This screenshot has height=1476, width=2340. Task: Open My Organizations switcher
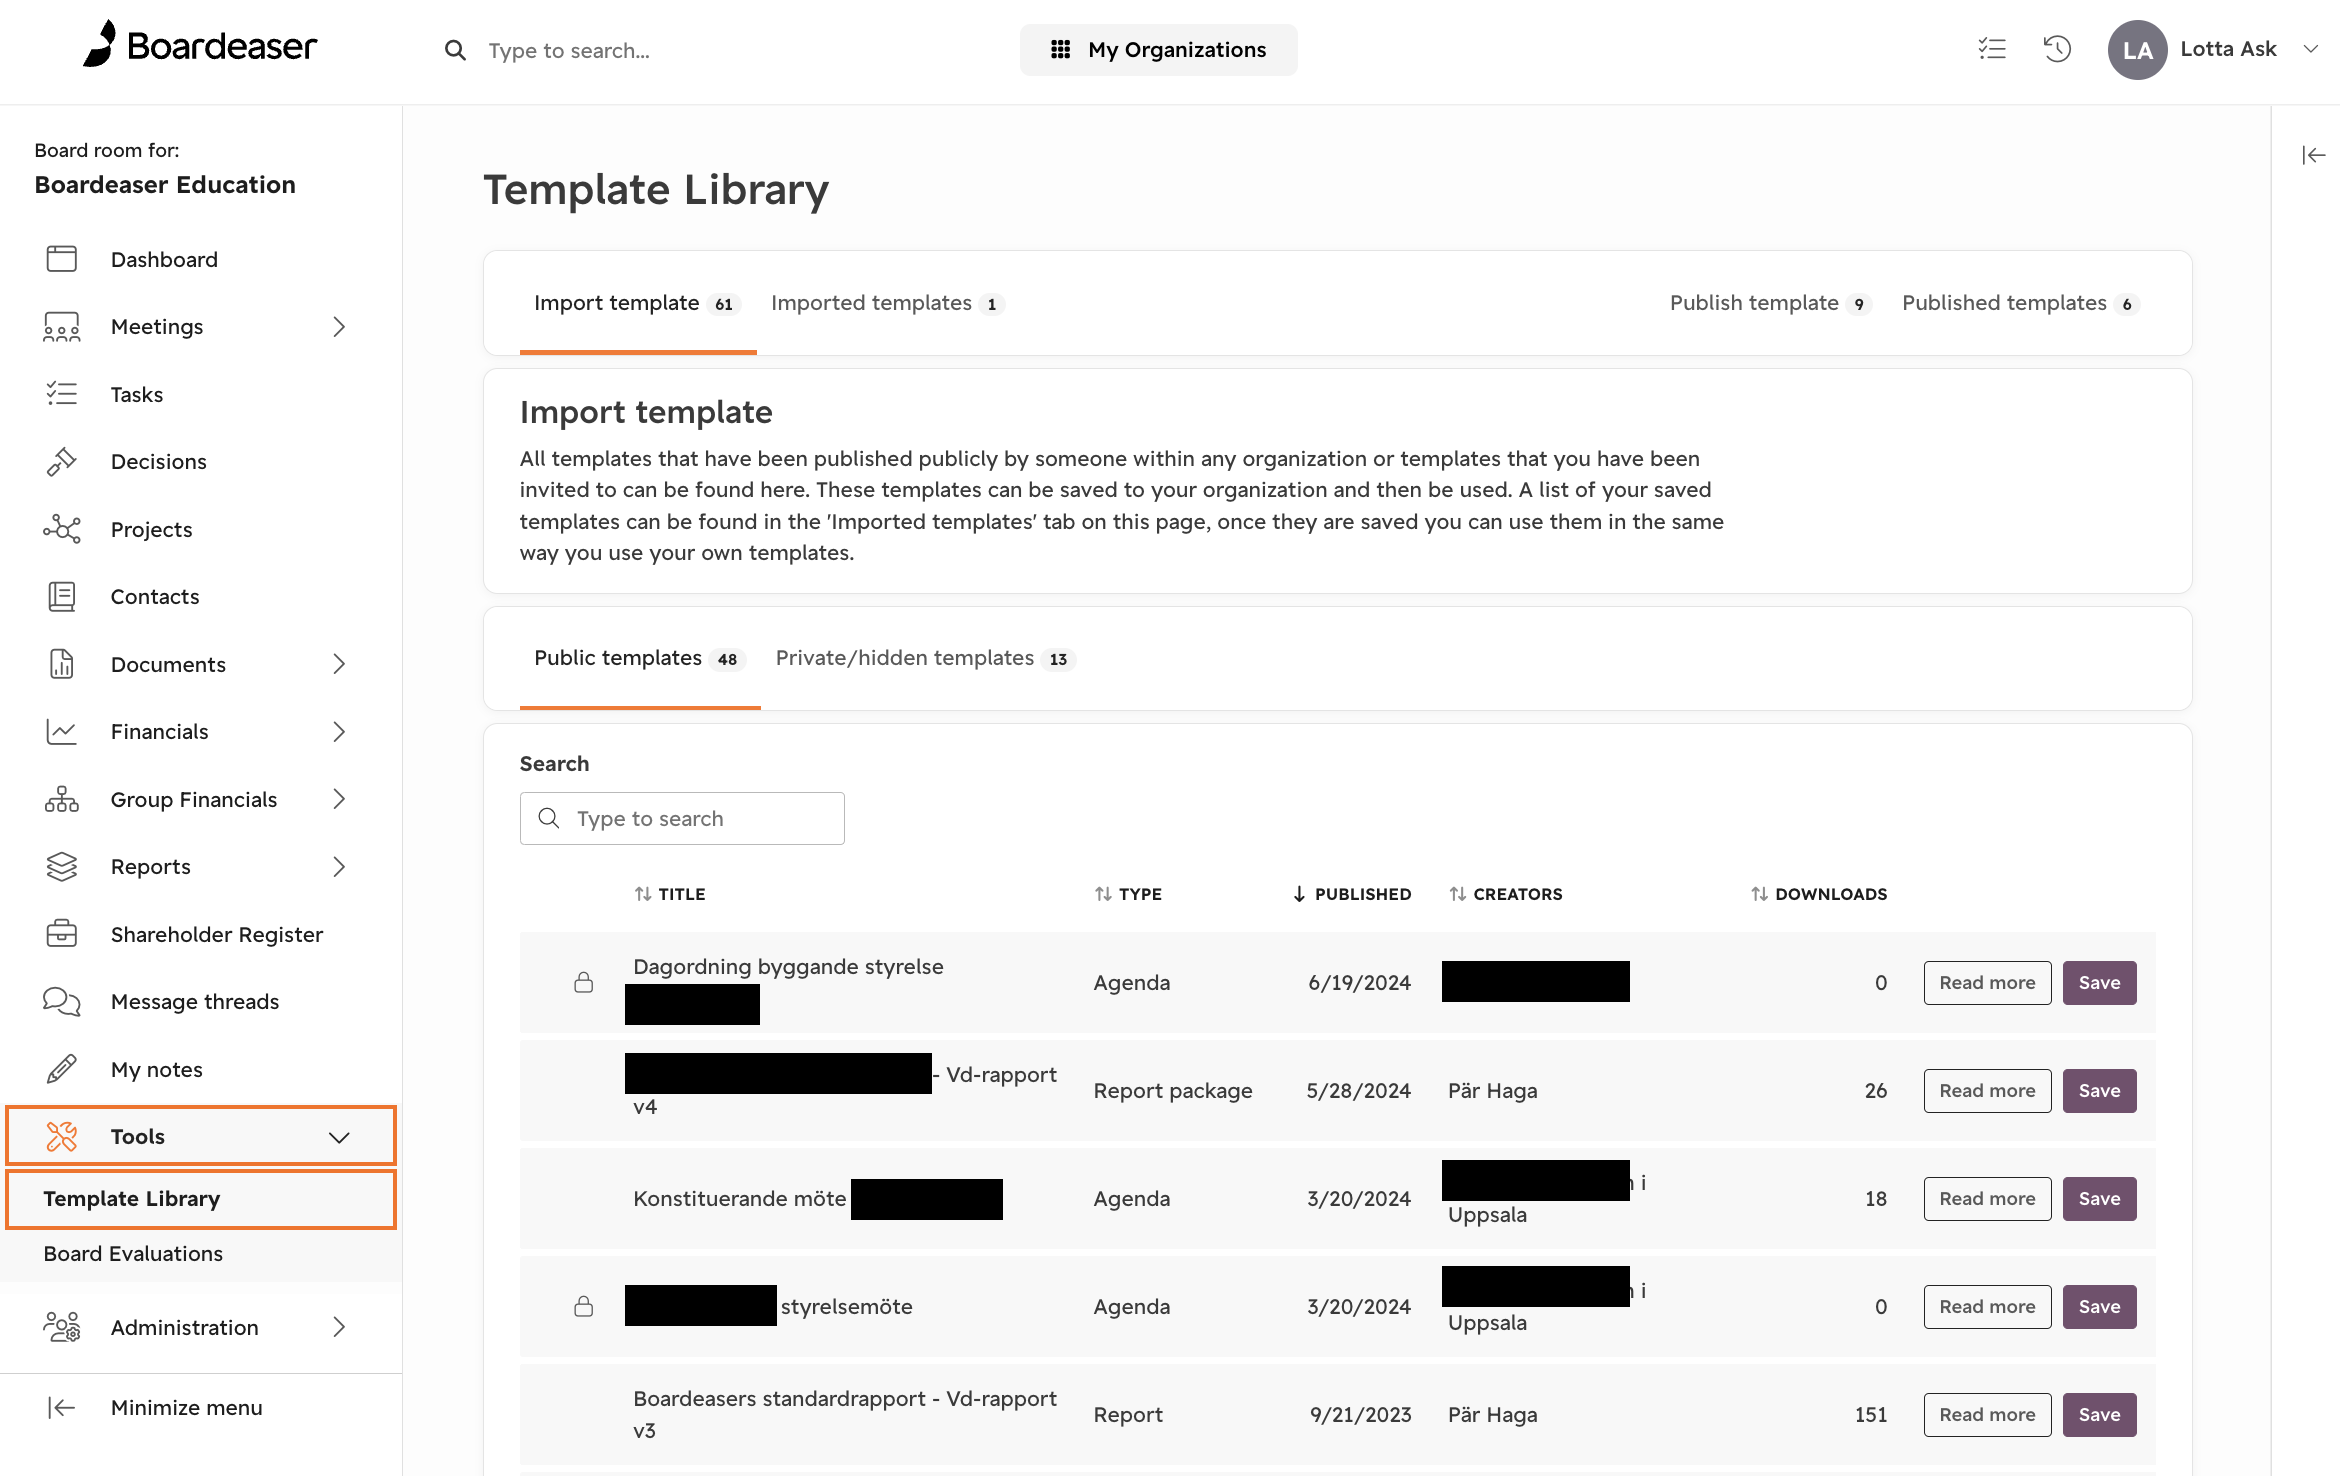point(1158,50)
